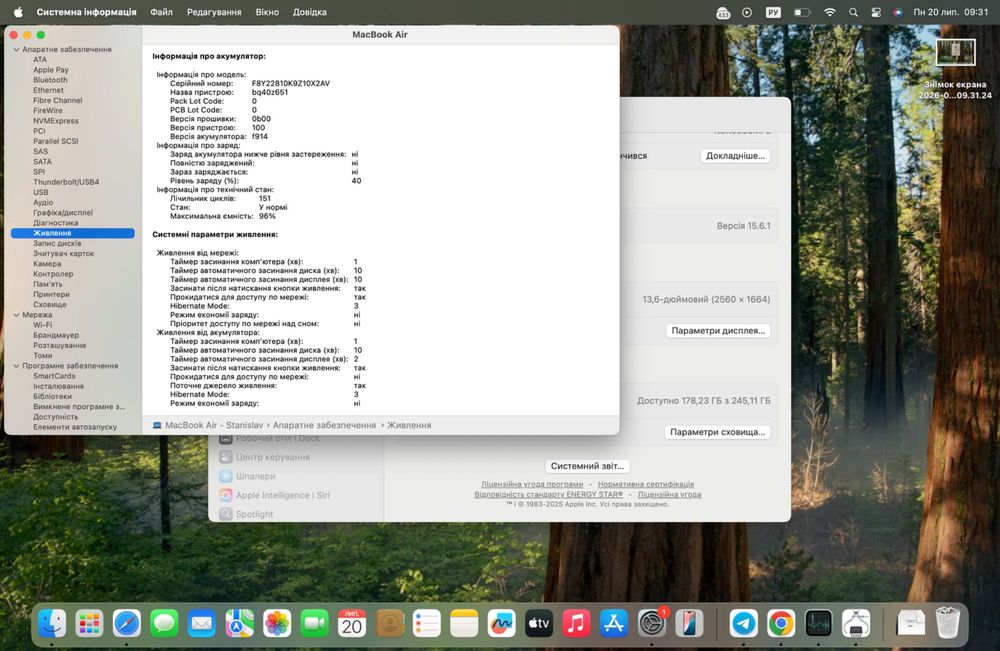
Task: Collapse the Апаратне забезпечення section
Action: coord(17,50)
